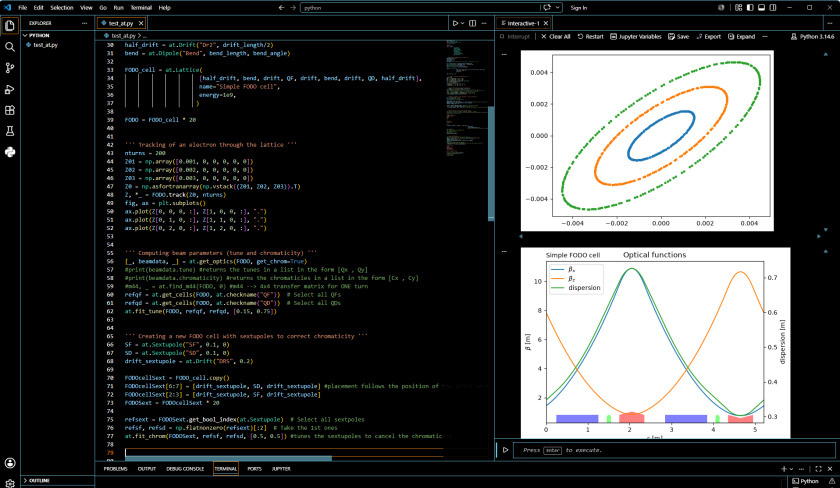Click Clear All in interactive toolbar
The image size is (840, 488).
tap(556, 36)
